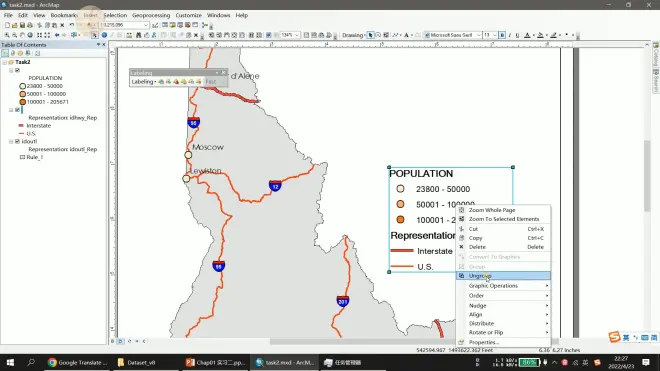Uncheck the highway layer visibility checkbox

17,110
